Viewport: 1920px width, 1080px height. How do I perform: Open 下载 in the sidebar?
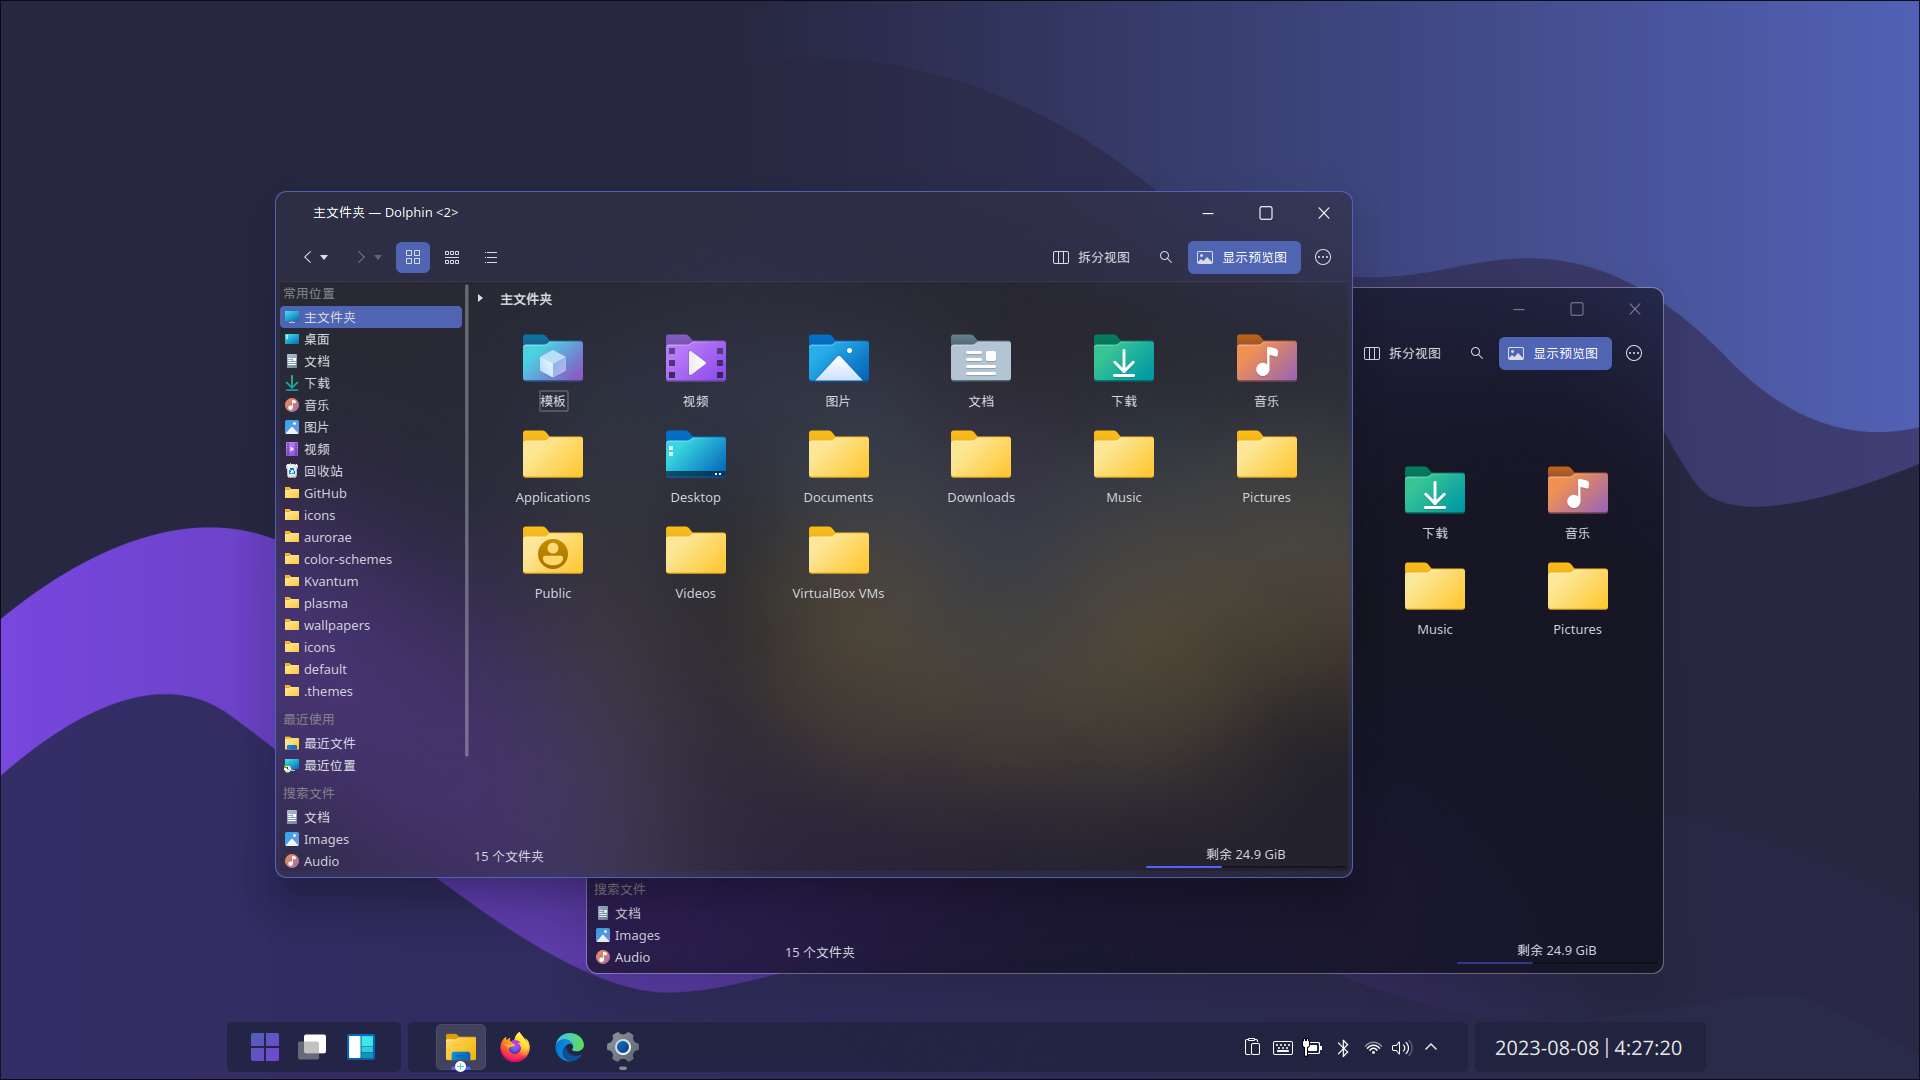point(371,383)
